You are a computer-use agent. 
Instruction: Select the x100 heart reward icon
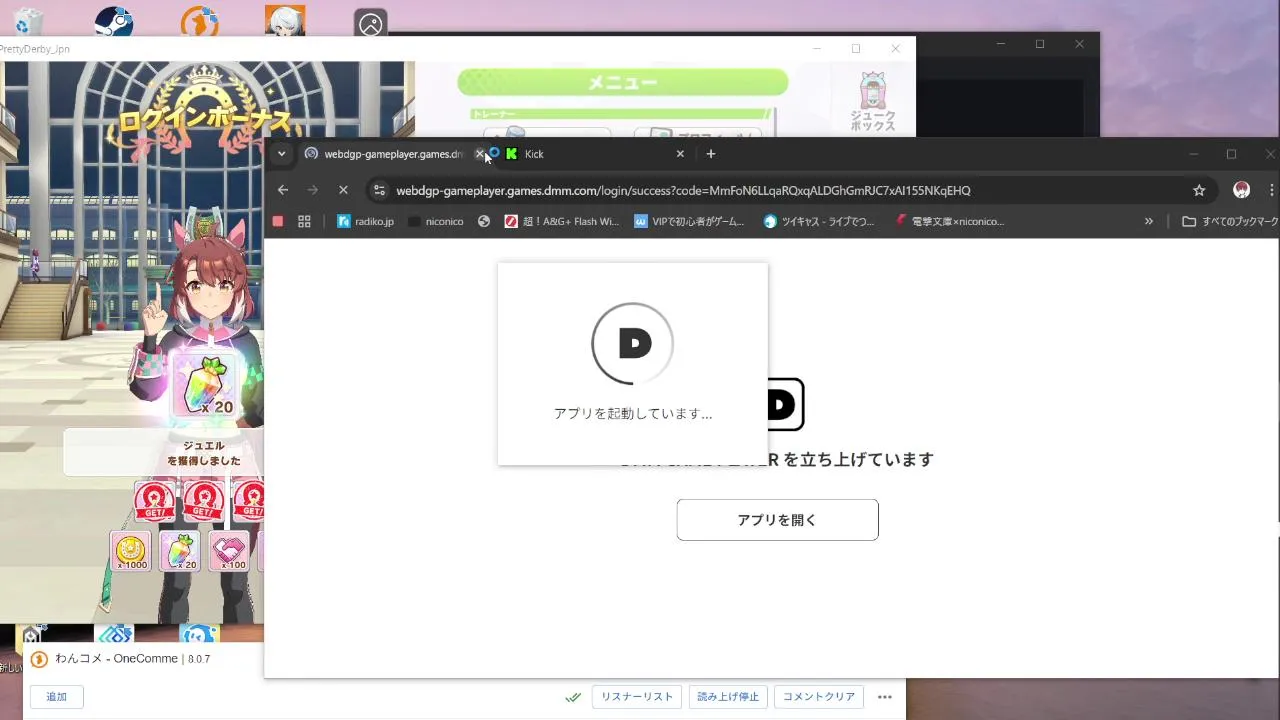click(x=229, y=551)
